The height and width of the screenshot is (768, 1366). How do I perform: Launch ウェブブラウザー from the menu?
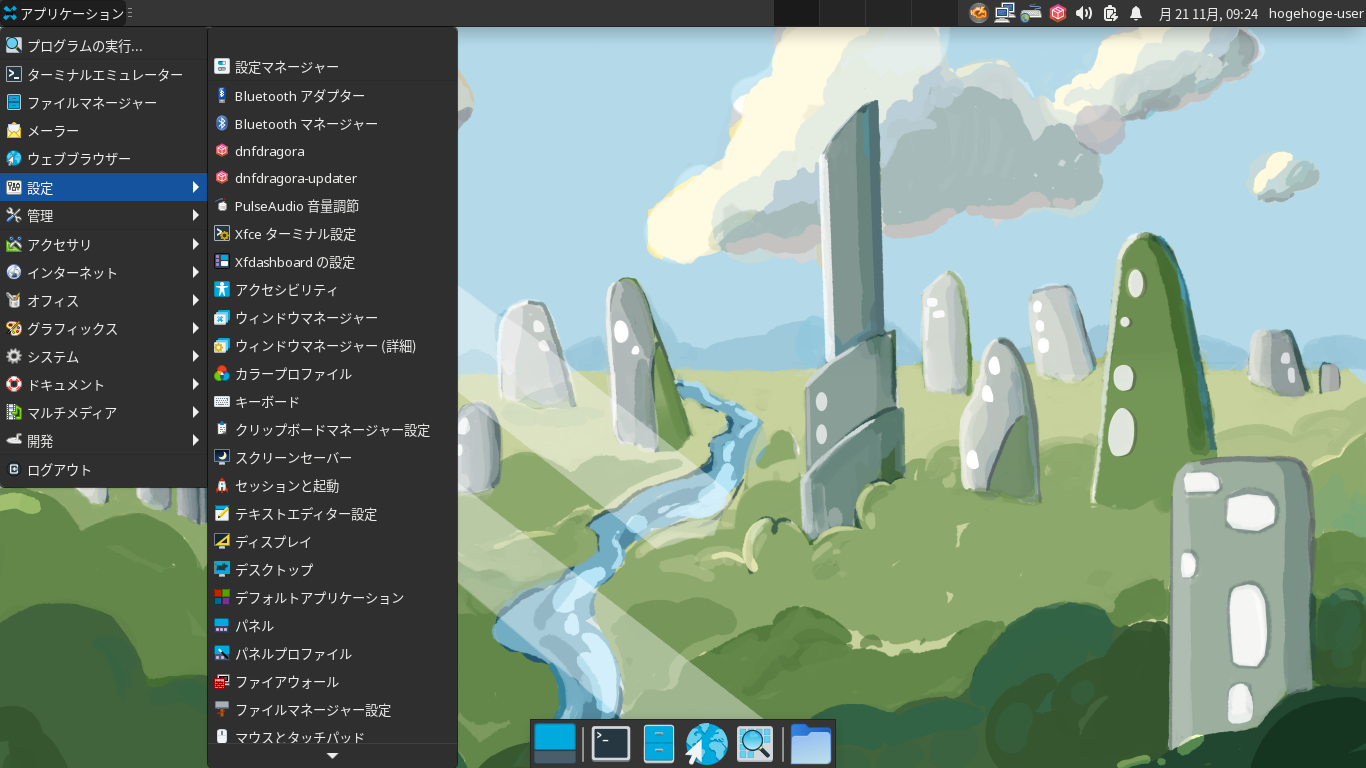pos(103,158)
